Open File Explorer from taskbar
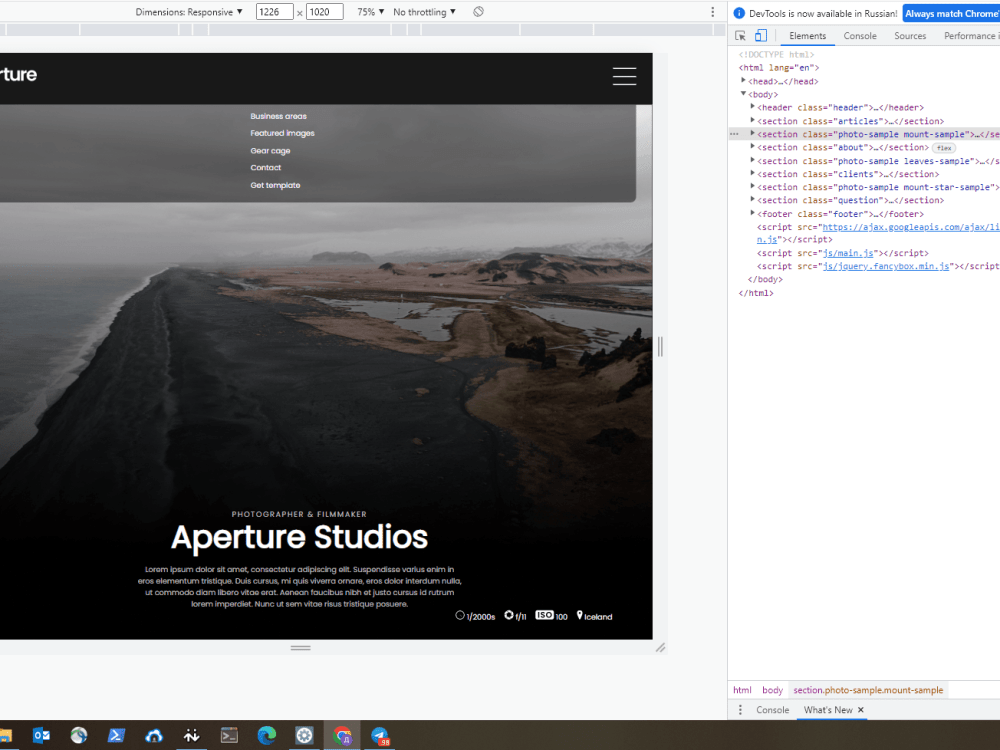Viewport: 1000px width, 750px height. 5,735
